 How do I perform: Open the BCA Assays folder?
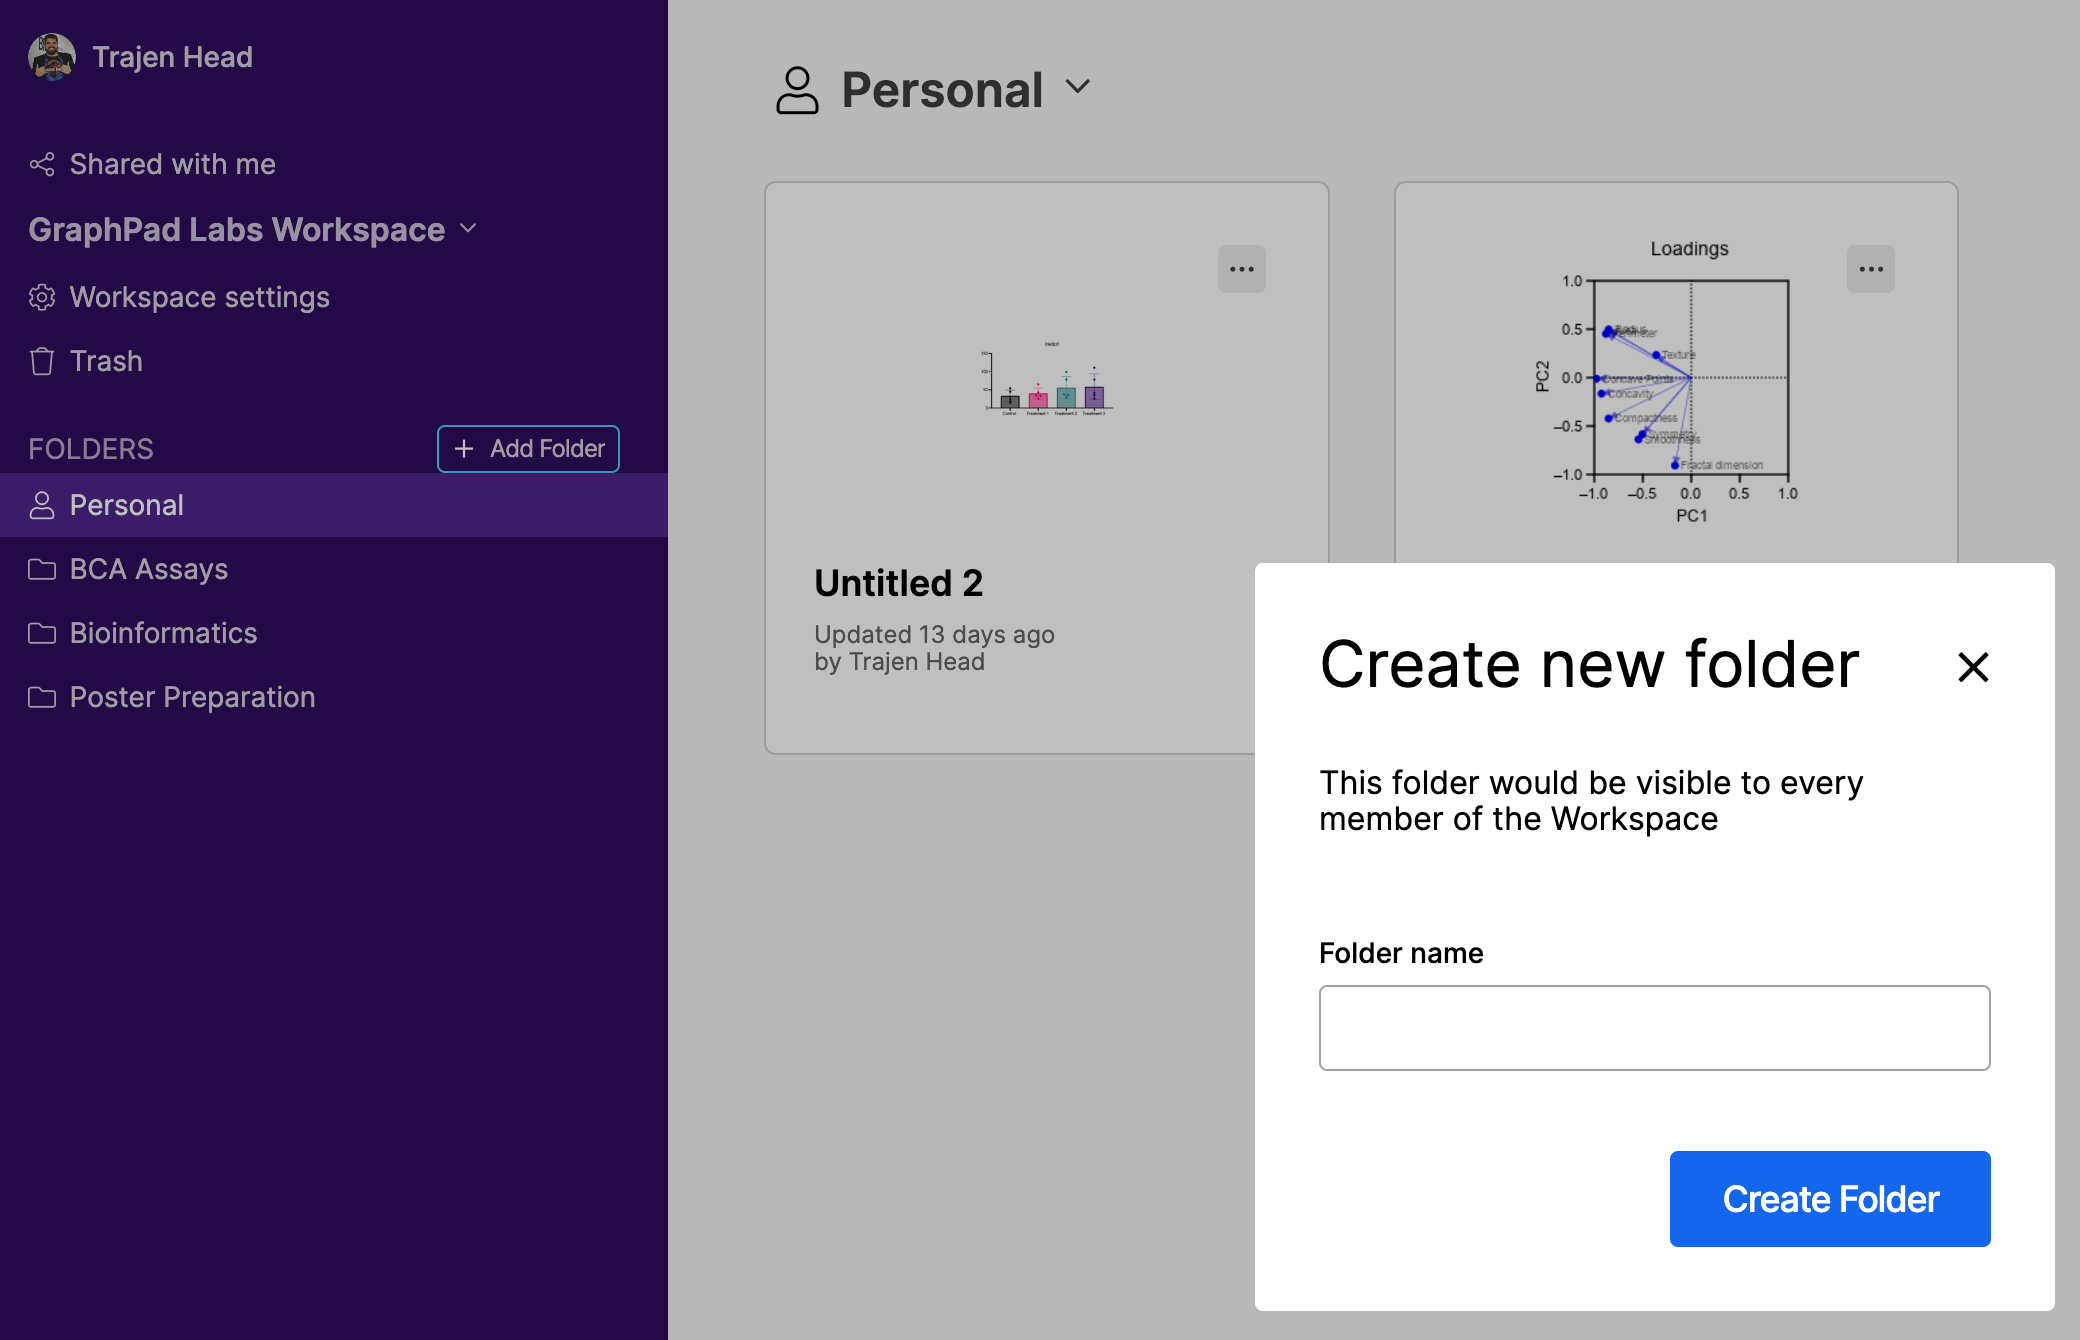pyautogui.click(x=148, y=569)
